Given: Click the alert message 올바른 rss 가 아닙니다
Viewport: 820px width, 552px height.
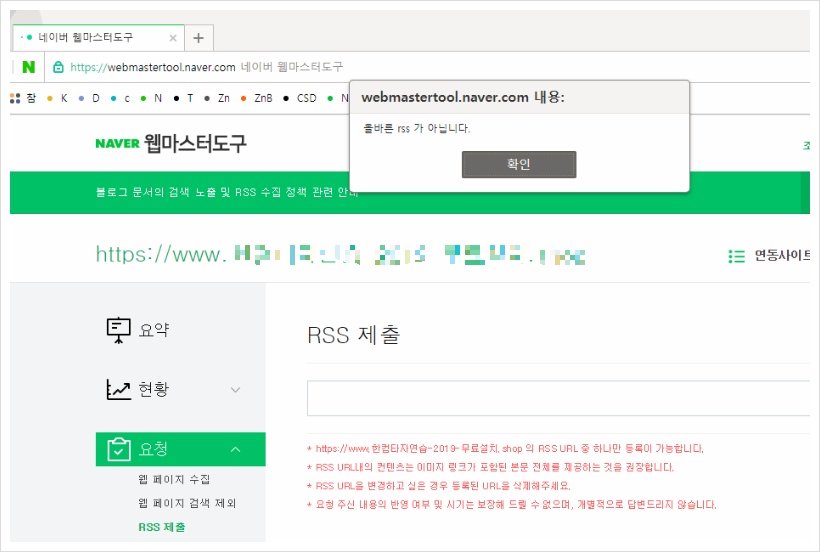Looking at the screenshot, I should 417,129.
